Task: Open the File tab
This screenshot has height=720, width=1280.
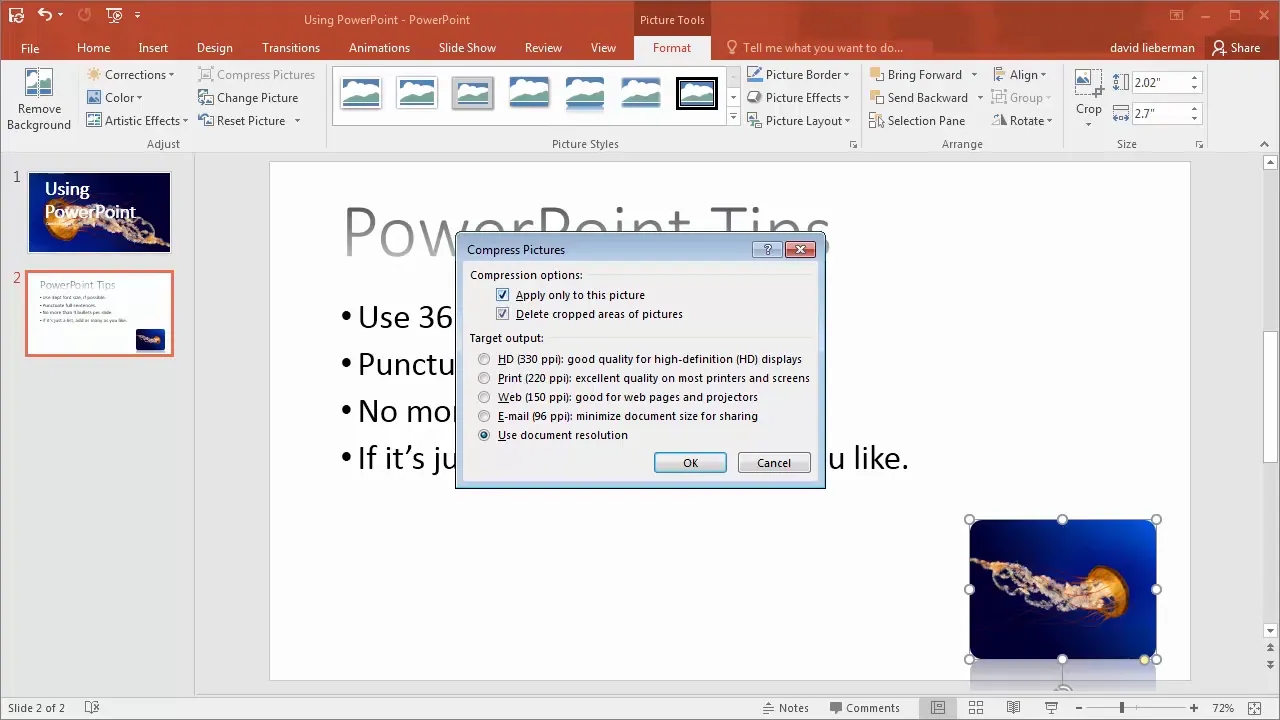Action: pyautogui.click(x=30, y=48)
